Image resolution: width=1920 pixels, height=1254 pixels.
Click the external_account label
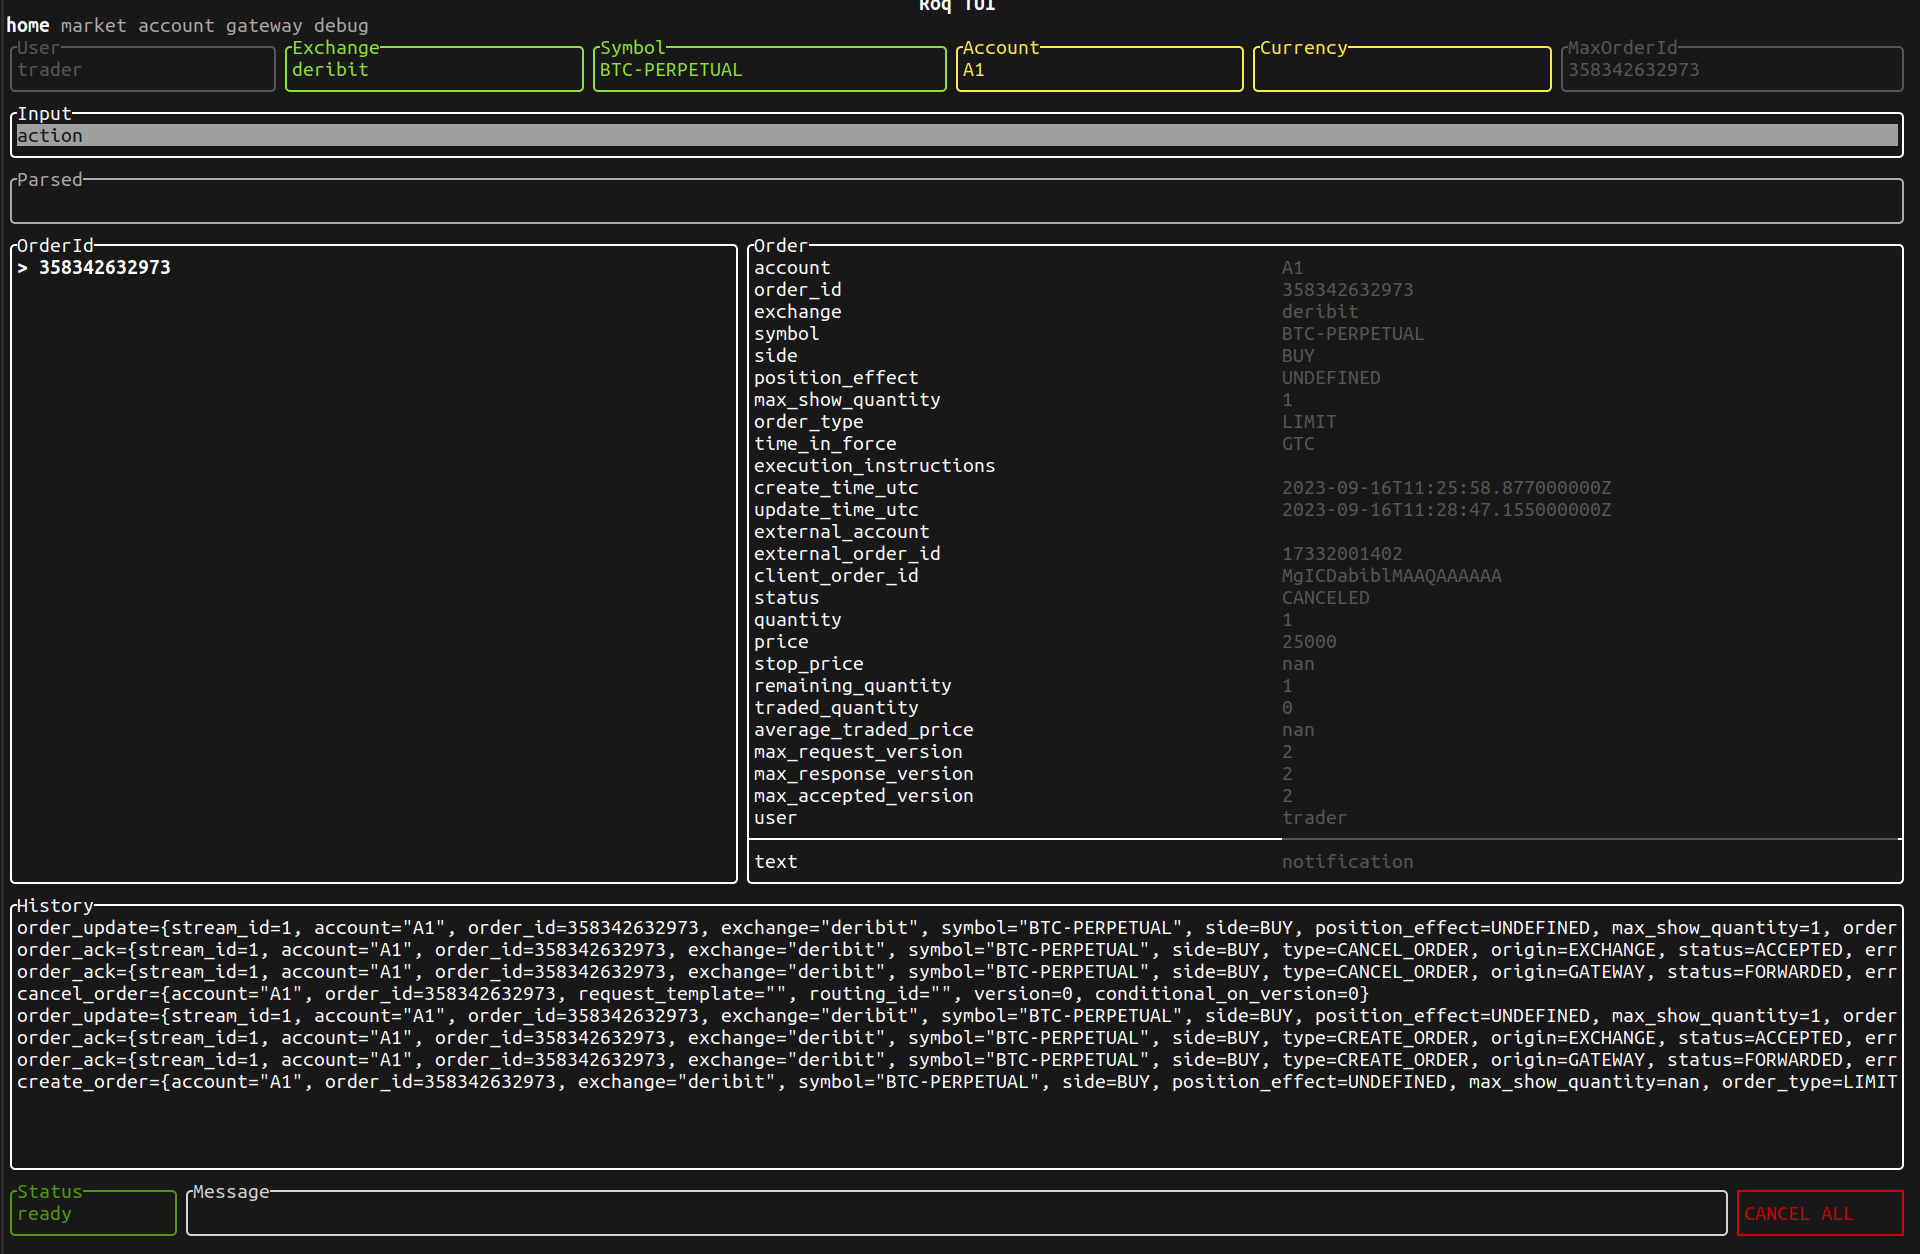(x=842, y=531)
